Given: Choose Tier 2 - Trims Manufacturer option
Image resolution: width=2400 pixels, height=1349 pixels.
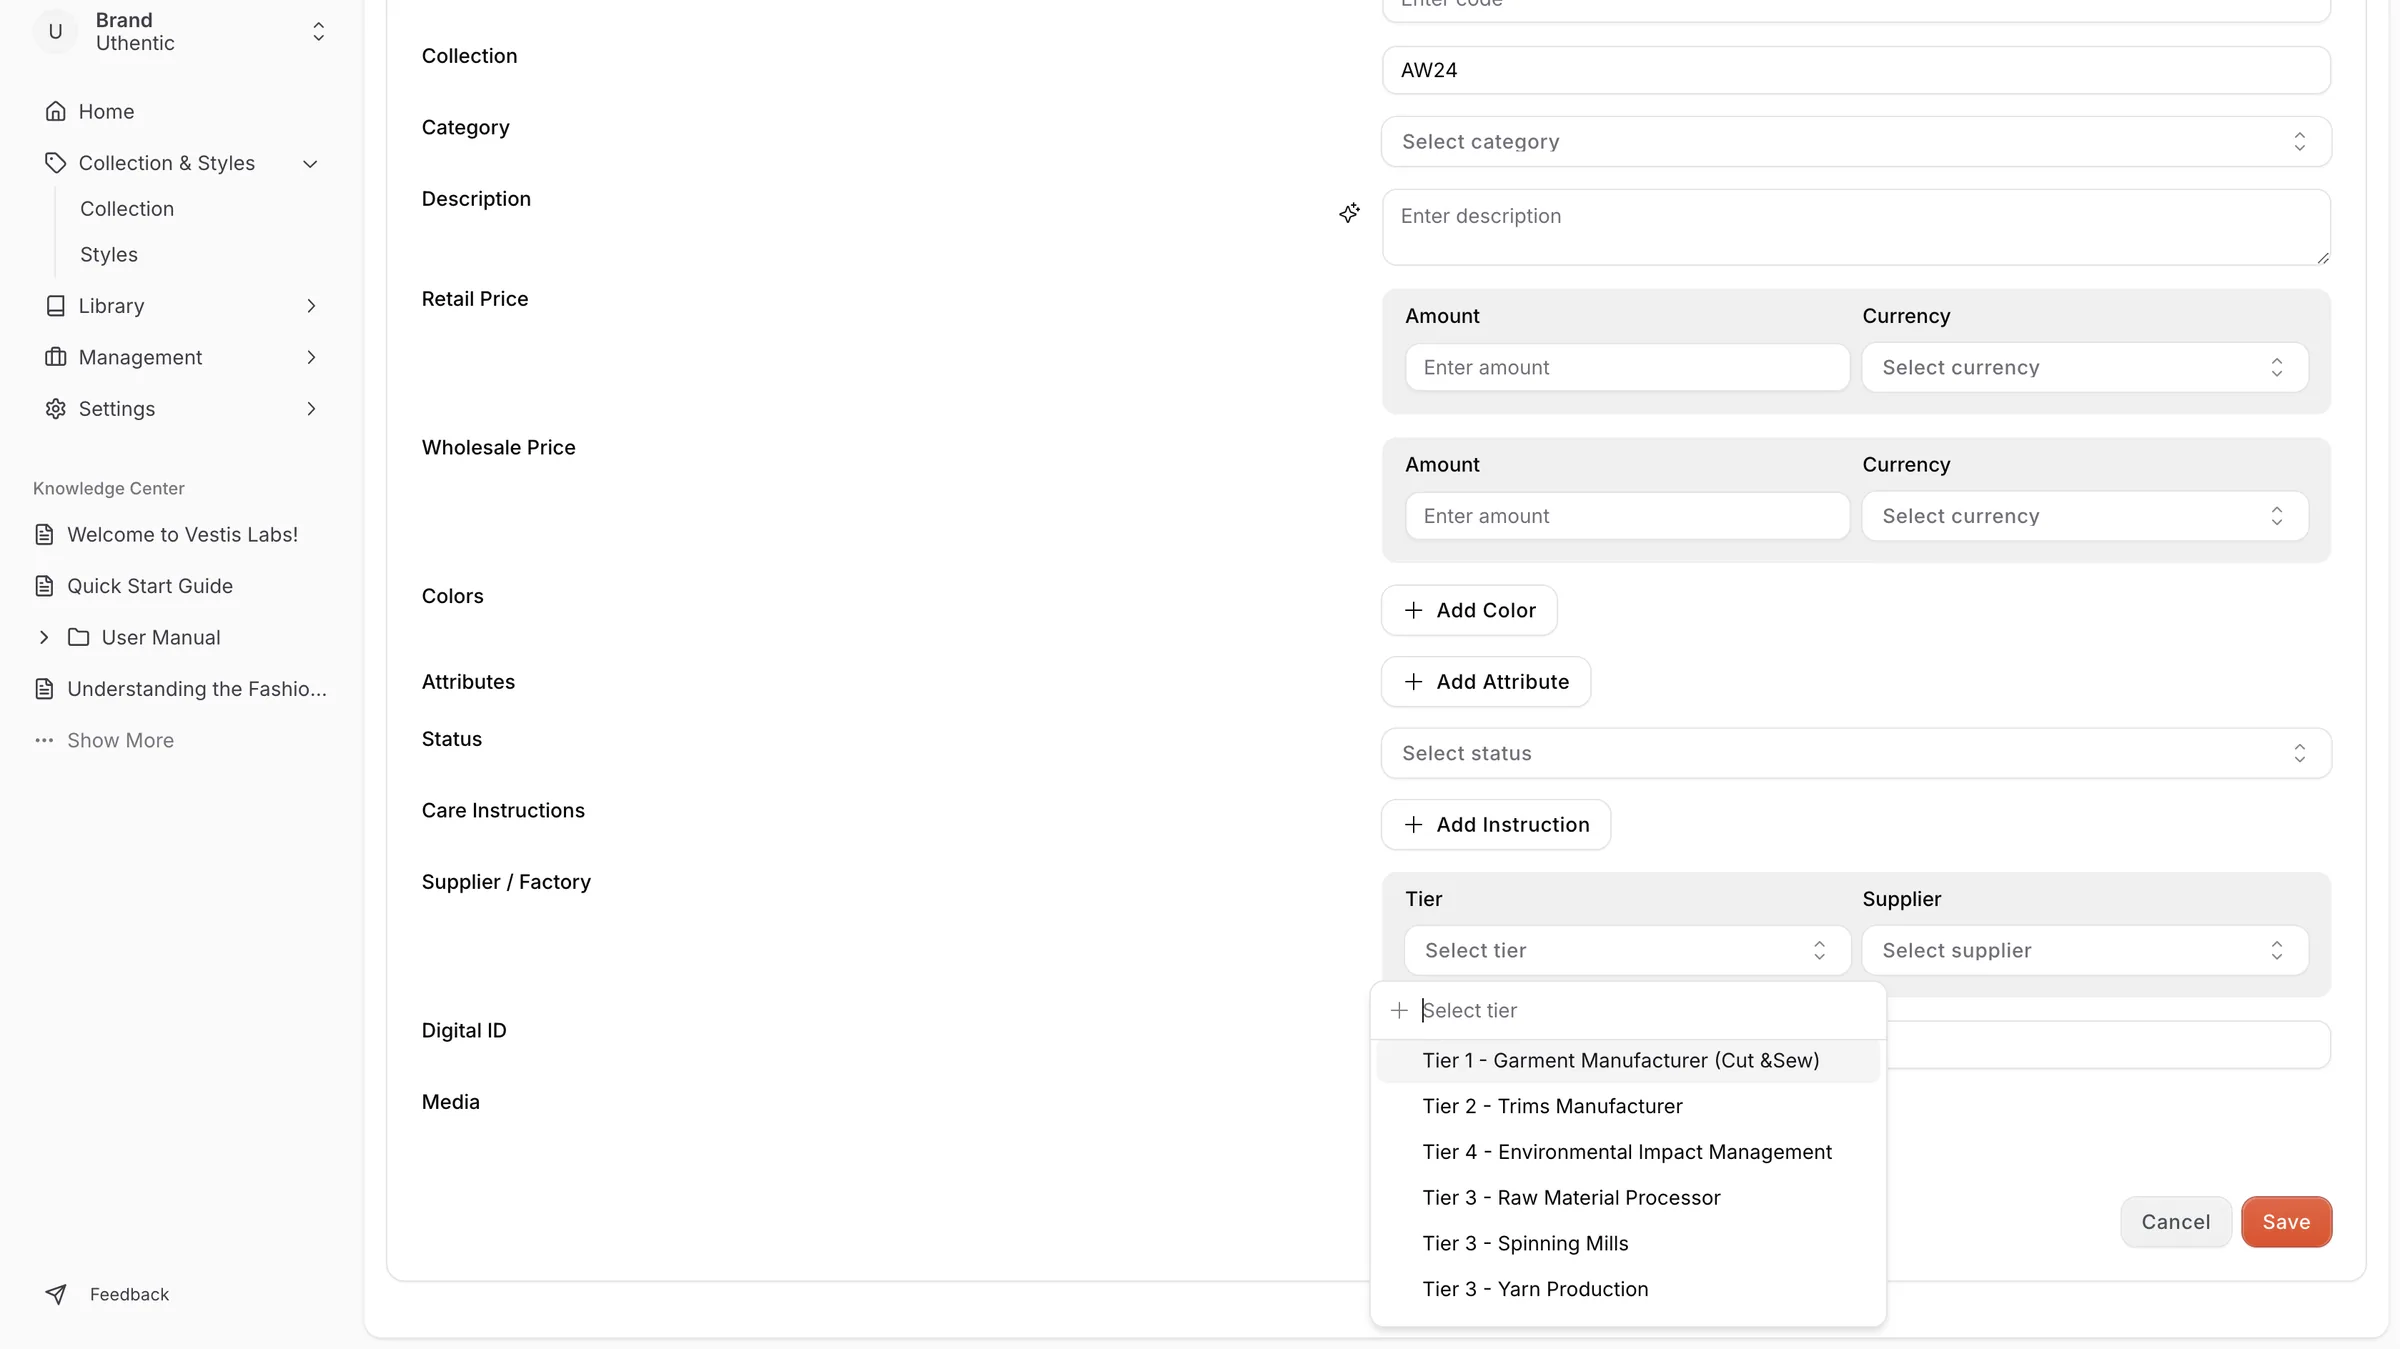Looking at the screenshot, I should tap(1628, 1107).
